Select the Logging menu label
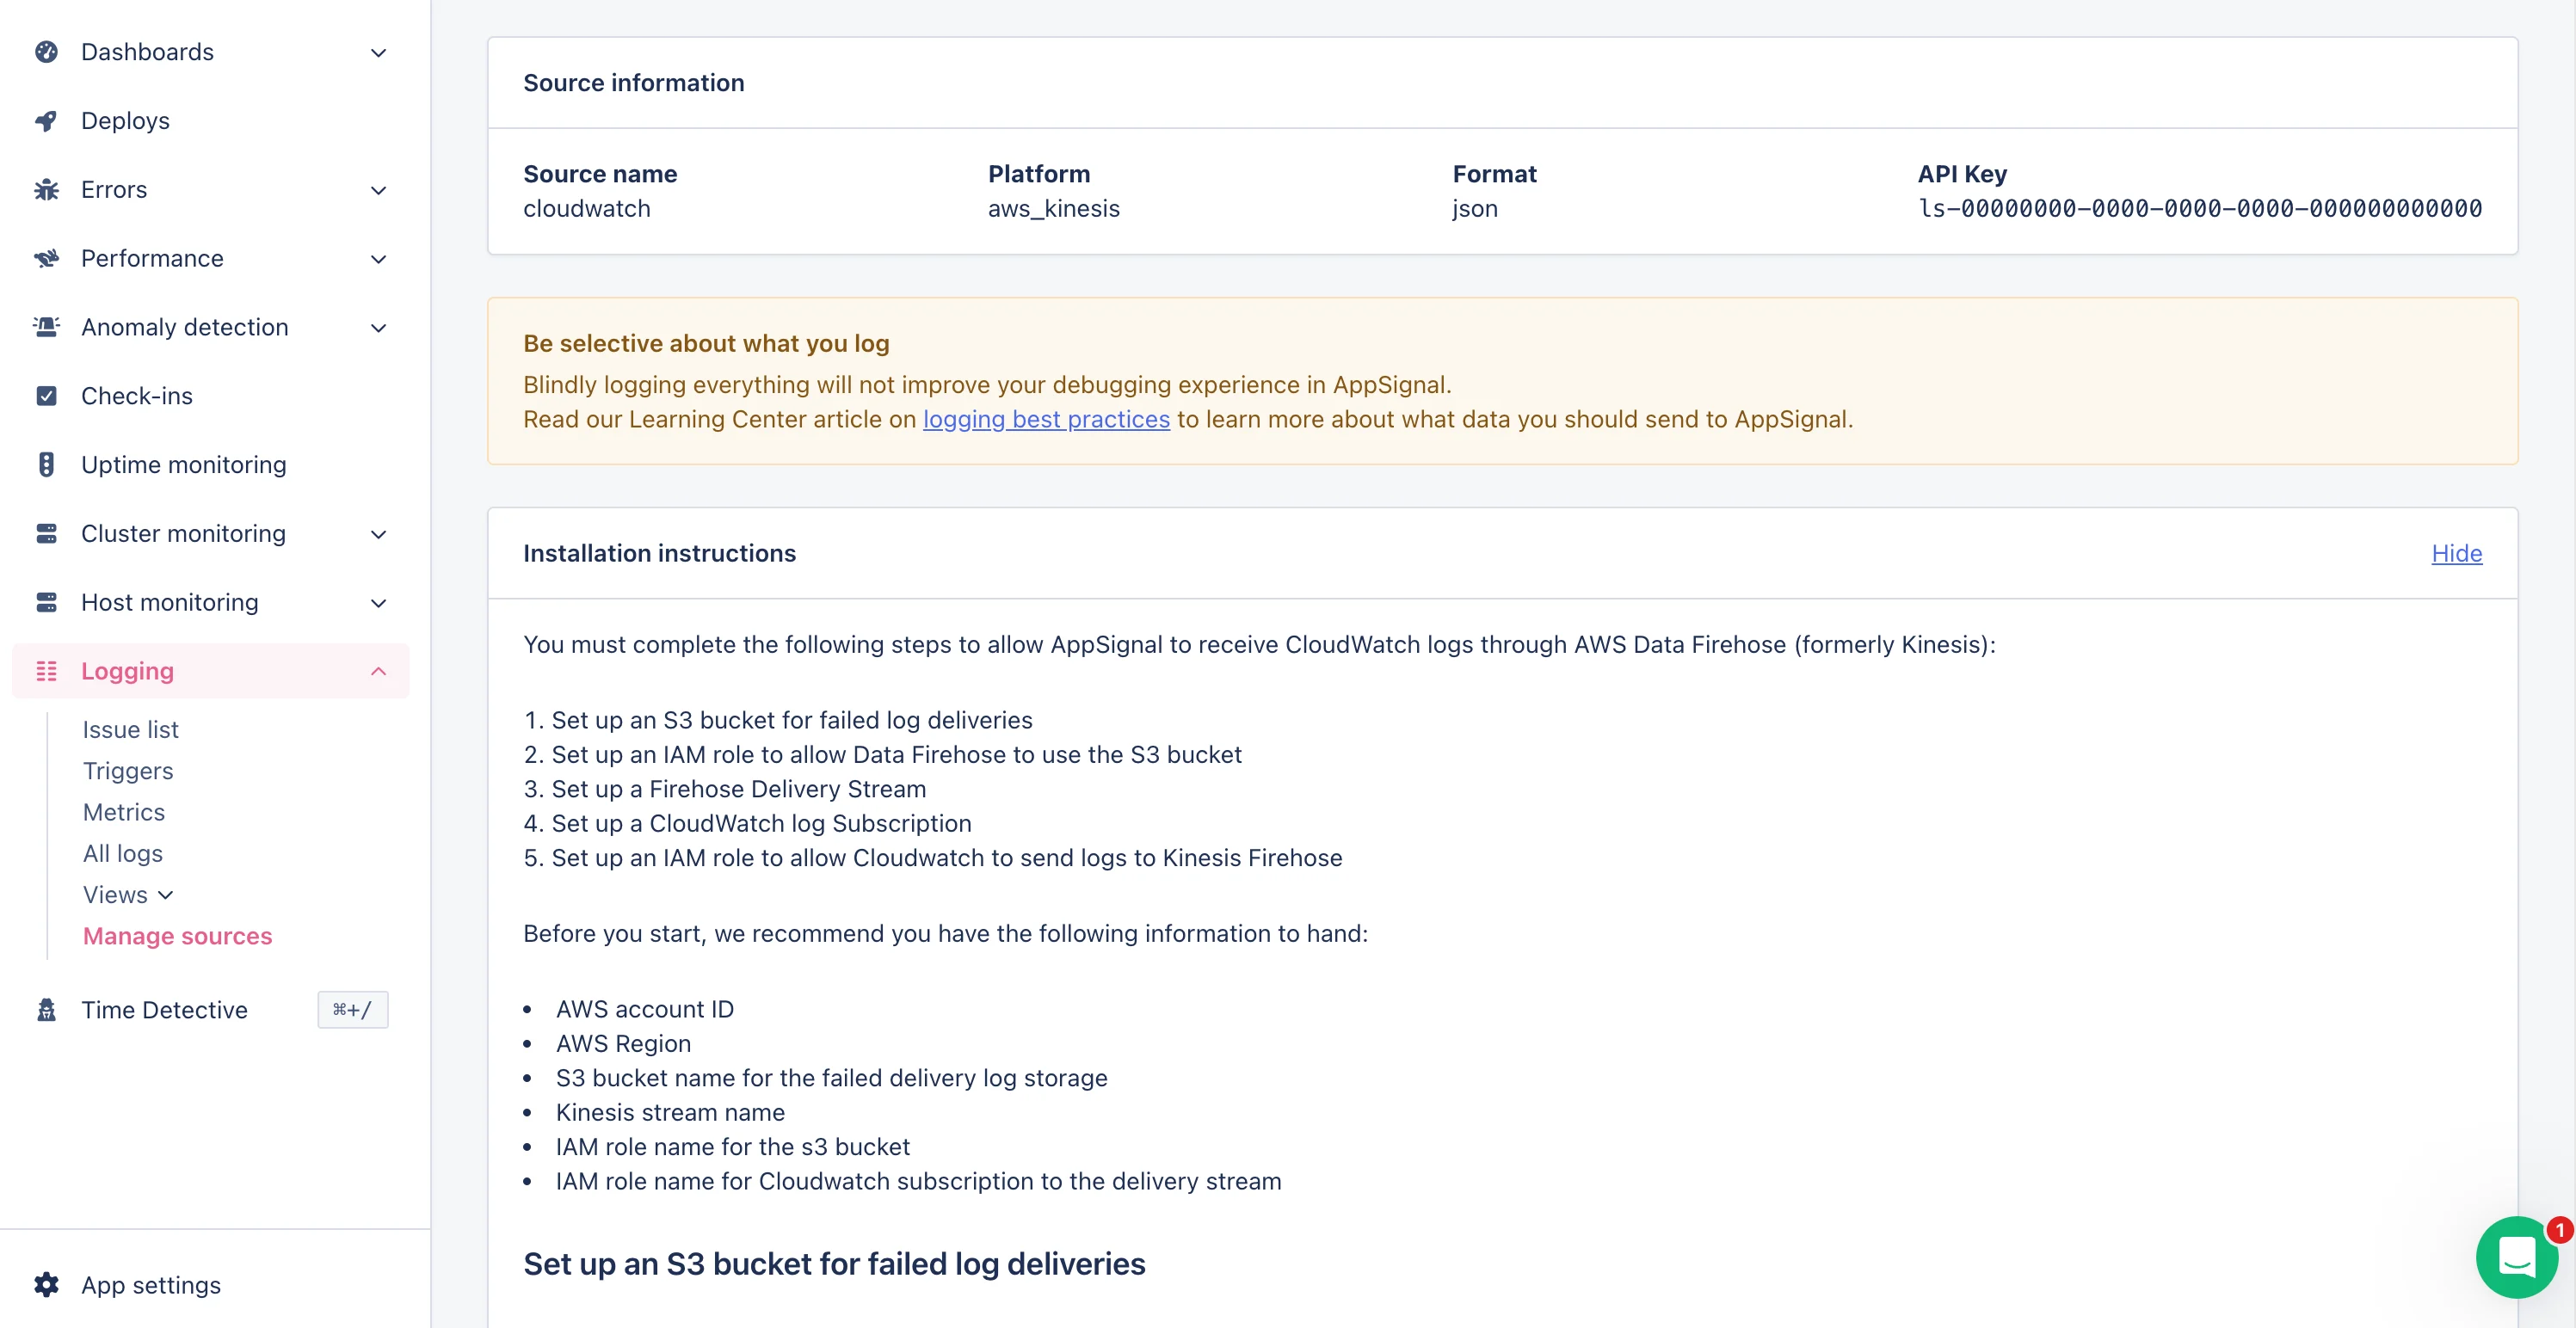Image resolution: width=2576 pixels, height=1328 pixels. (x=127, y=671)
